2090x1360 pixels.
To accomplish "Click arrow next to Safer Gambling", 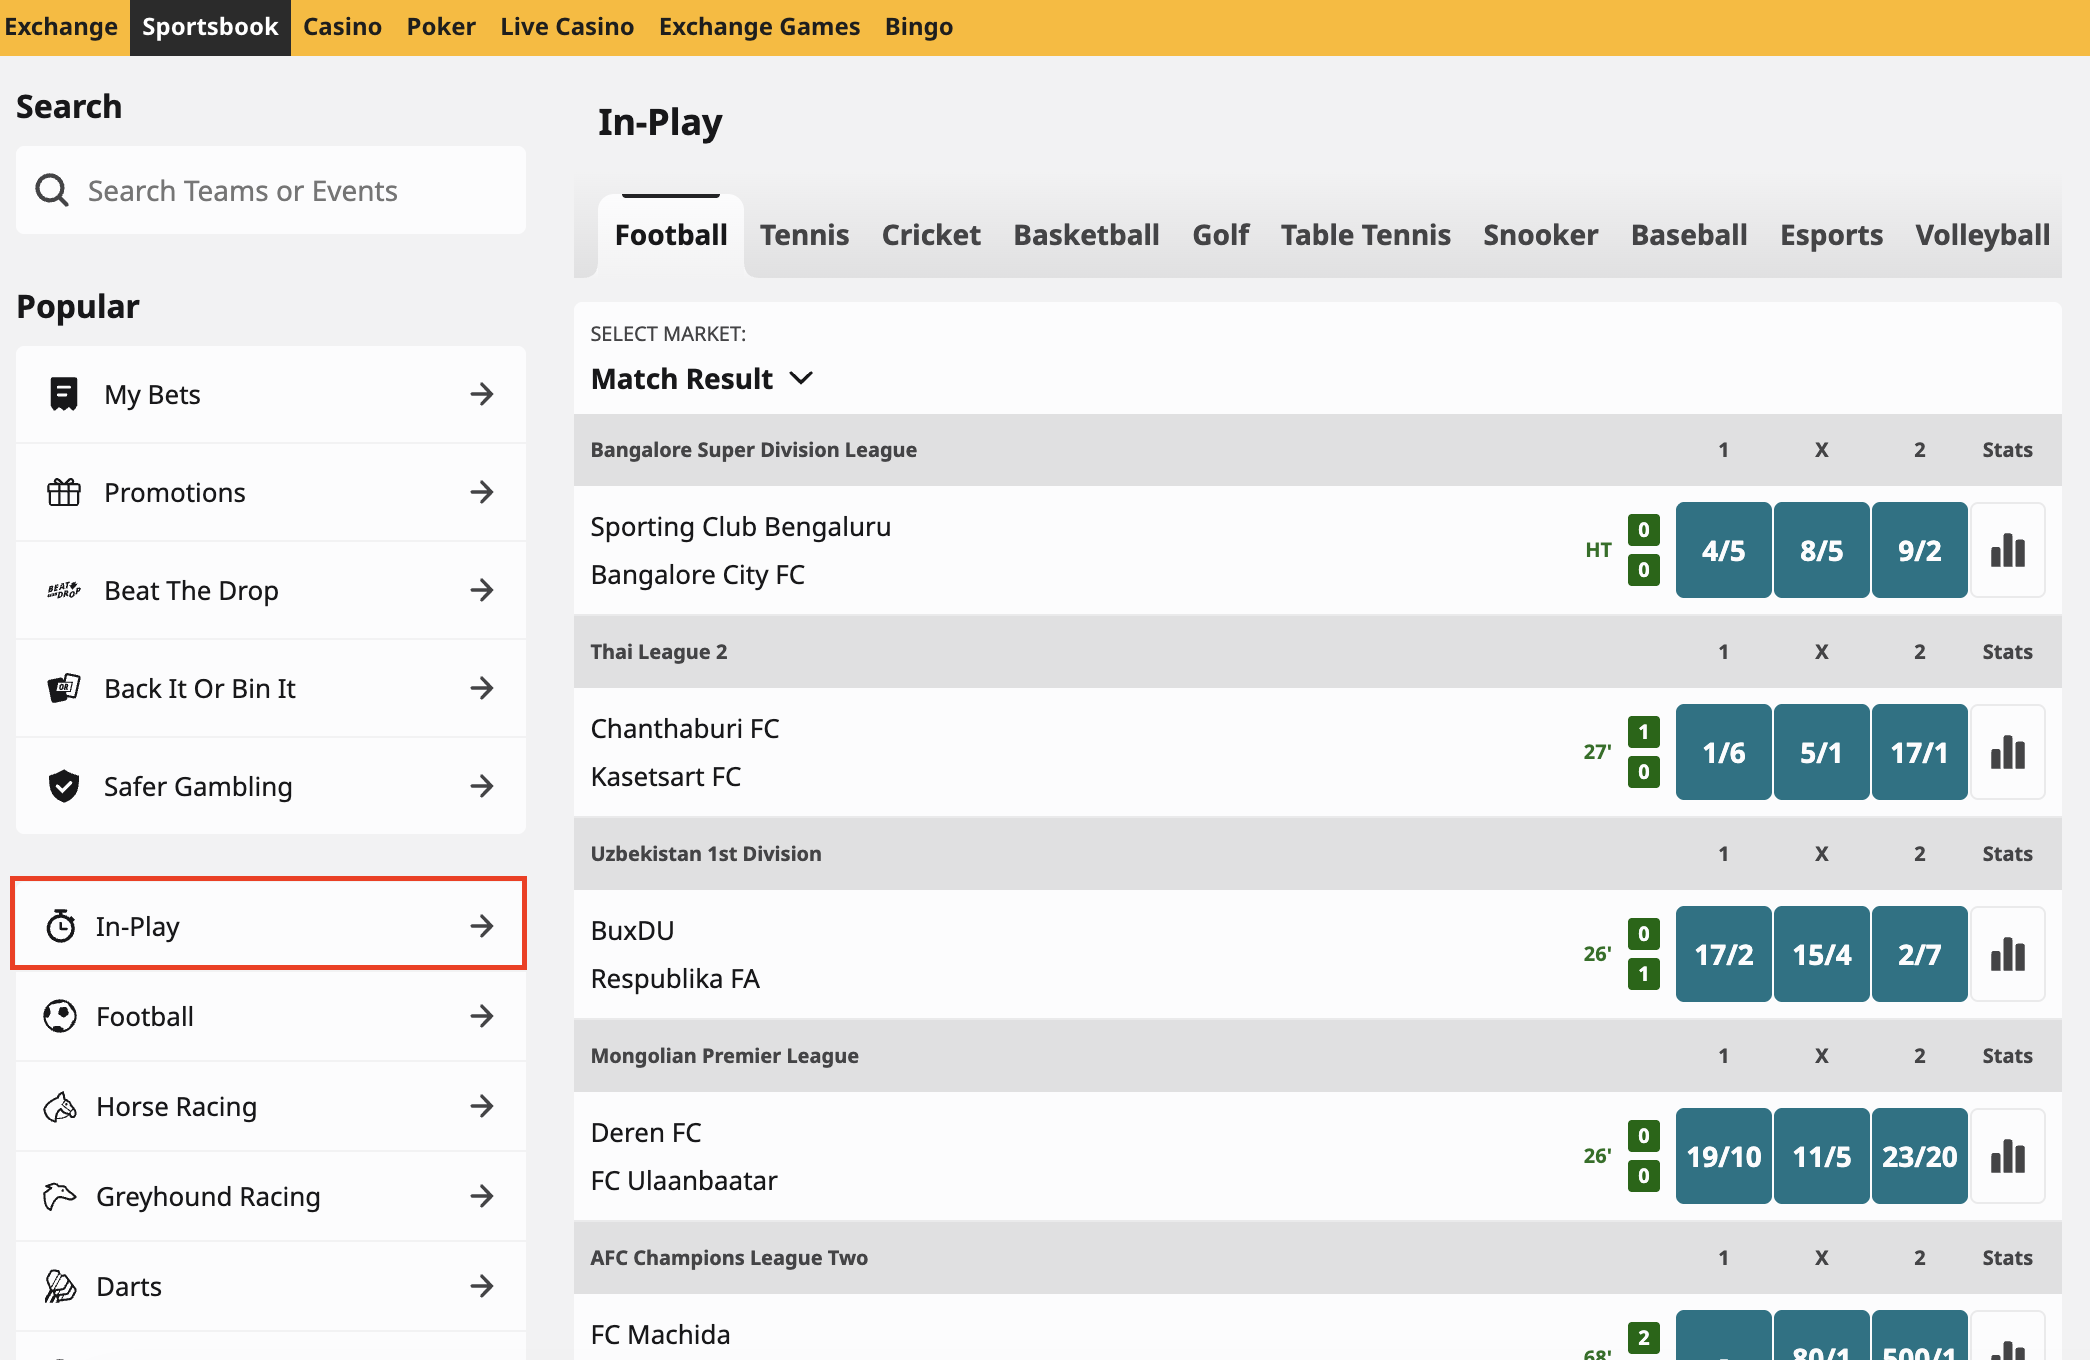I will pyautogui.click(x=482, y=786).
